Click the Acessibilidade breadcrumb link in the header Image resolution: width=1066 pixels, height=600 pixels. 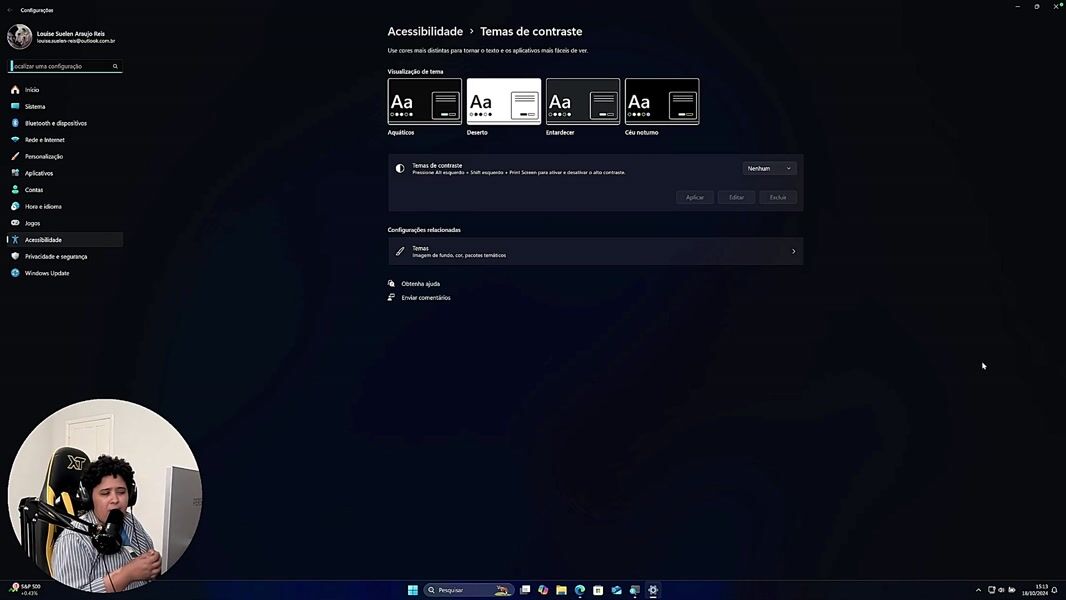[425, 31]
